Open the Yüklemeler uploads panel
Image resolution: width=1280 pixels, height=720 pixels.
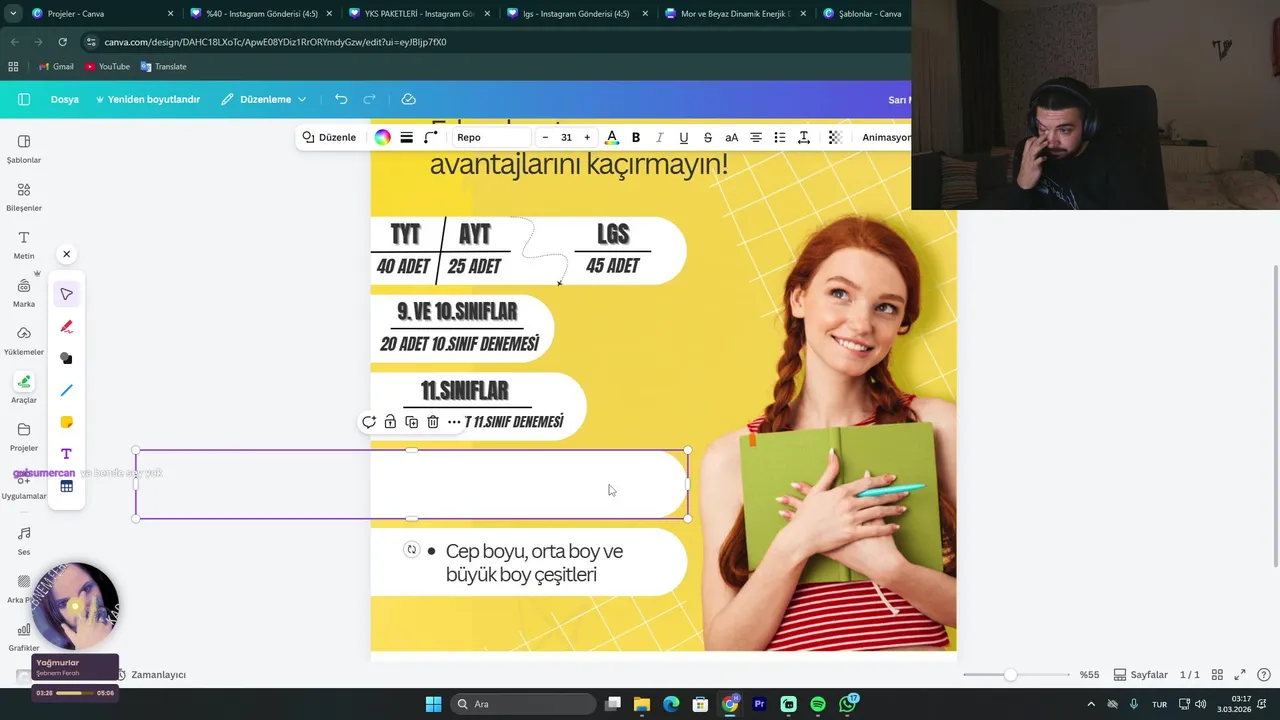[x=24, y=340]
